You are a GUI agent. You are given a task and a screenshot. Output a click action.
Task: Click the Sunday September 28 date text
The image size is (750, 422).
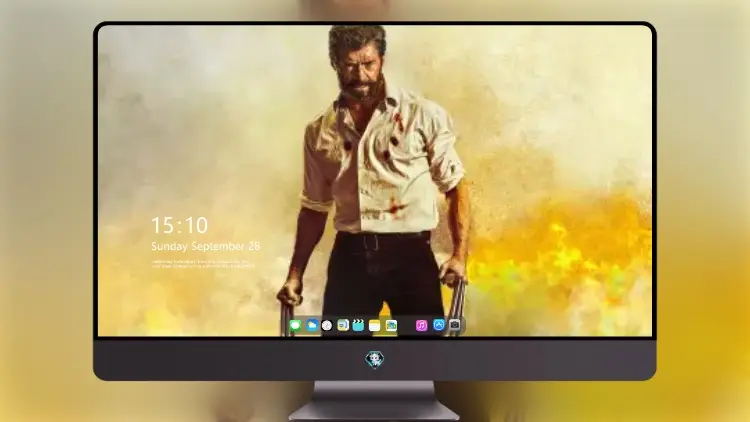pyautogui.click(x=206, y=246)
